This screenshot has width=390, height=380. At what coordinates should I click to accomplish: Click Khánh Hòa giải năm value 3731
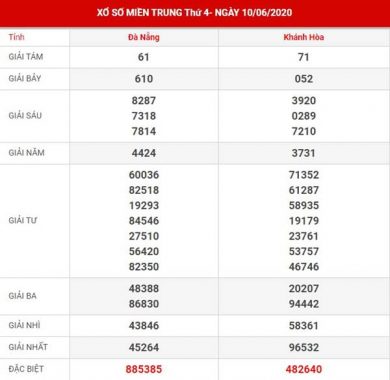pyautogui.click(x=304, y=153)
